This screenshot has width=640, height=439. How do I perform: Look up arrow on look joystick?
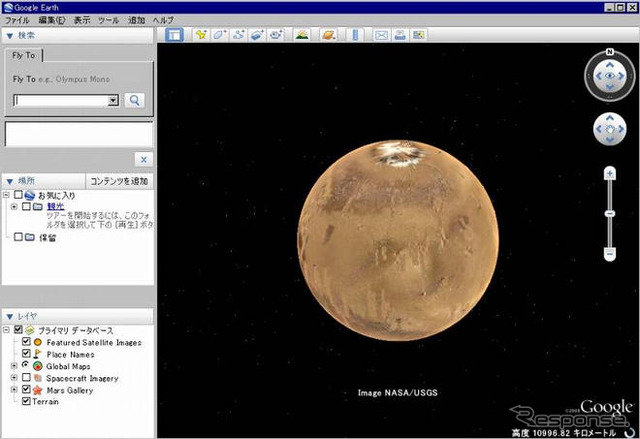tap(610, 64)
